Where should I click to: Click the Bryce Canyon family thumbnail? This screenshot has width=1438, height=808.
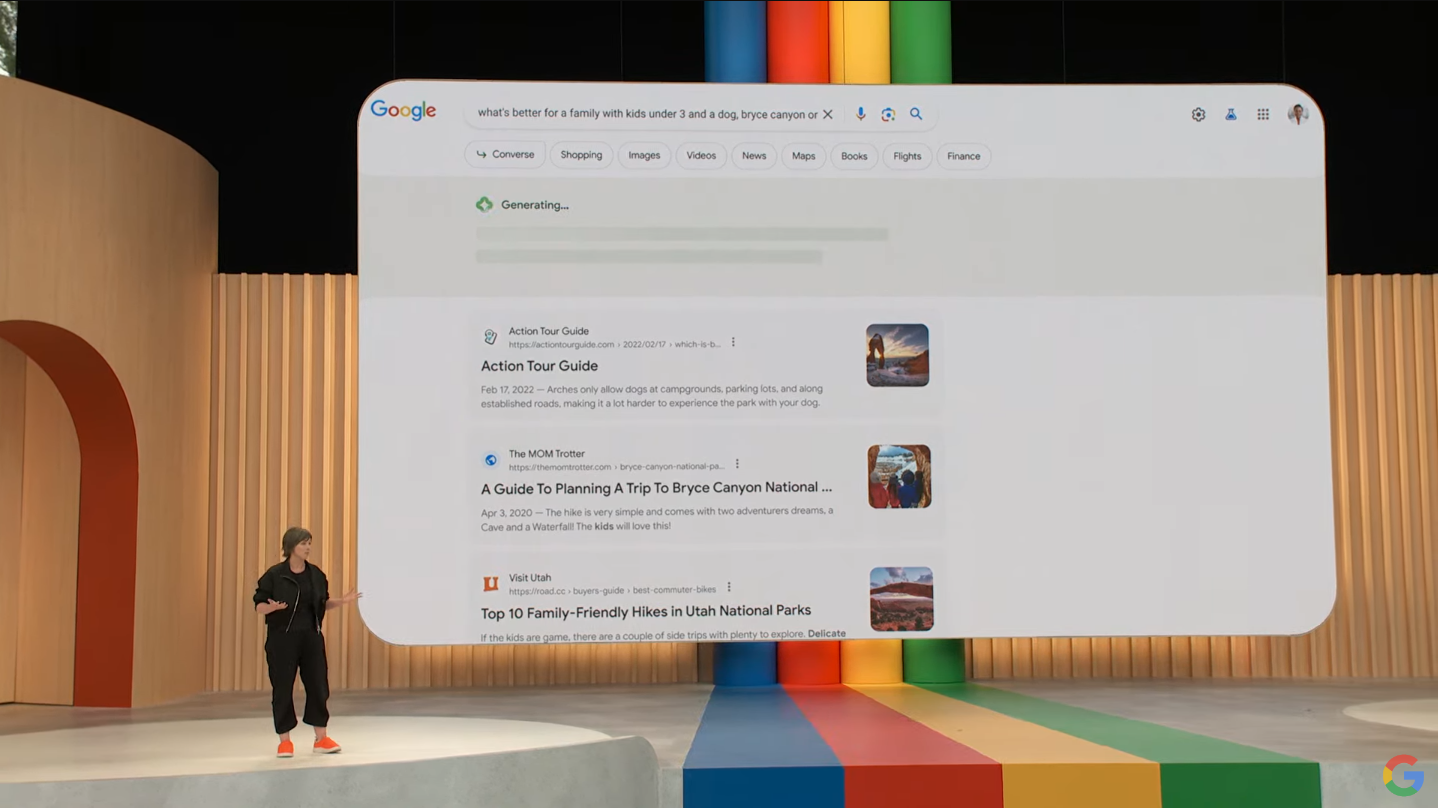(899, 477)
